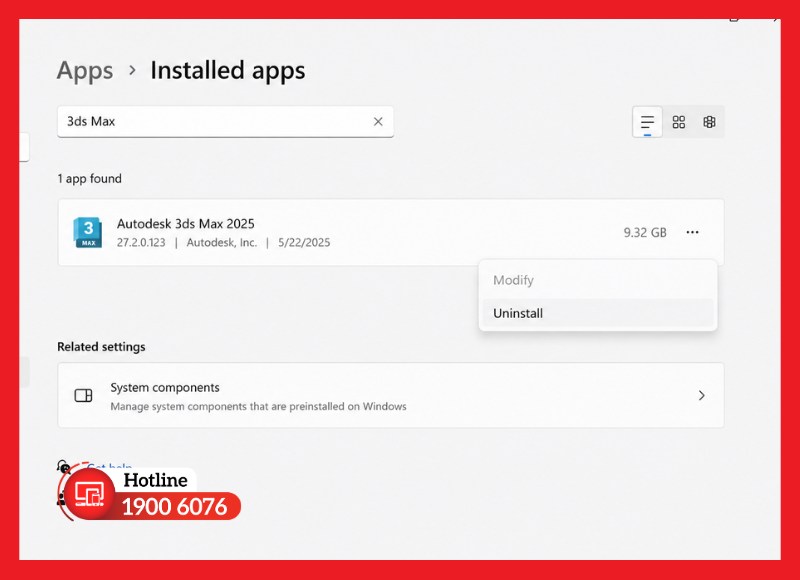
Task: Click the 5/22/2025 install date
Action: (304, 242)
